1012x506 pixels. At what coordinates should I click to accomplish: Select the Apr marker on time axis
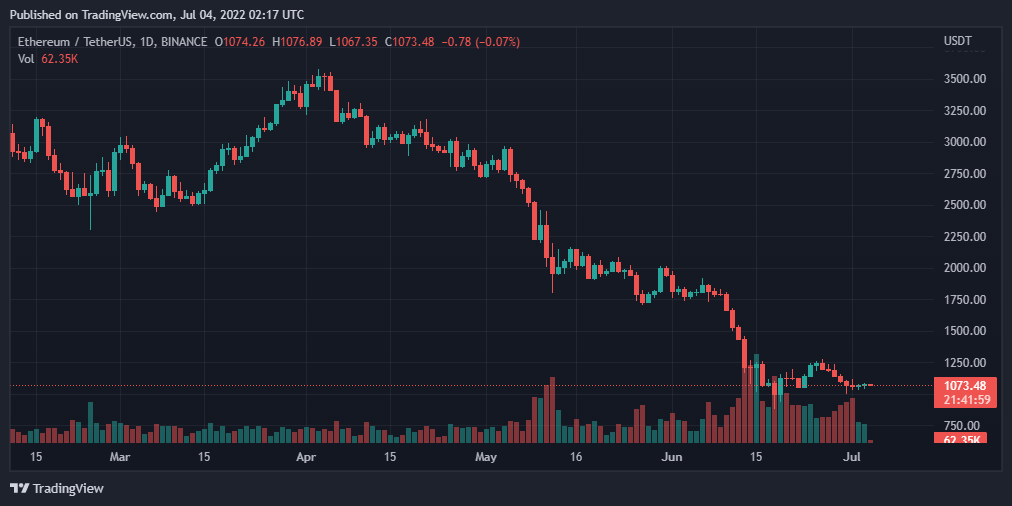pyautogui.click(x=307, y=457)
